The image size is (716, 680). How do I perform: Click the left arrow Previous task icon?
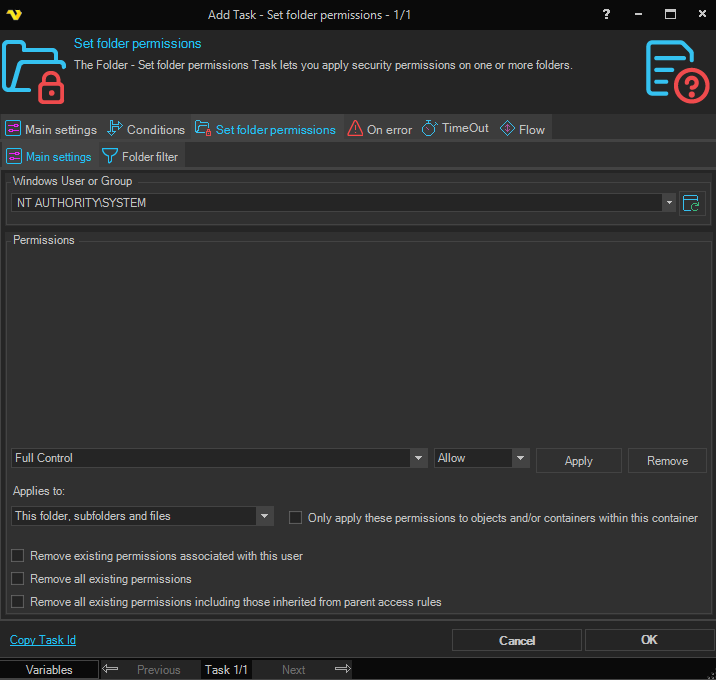point(111,669)
